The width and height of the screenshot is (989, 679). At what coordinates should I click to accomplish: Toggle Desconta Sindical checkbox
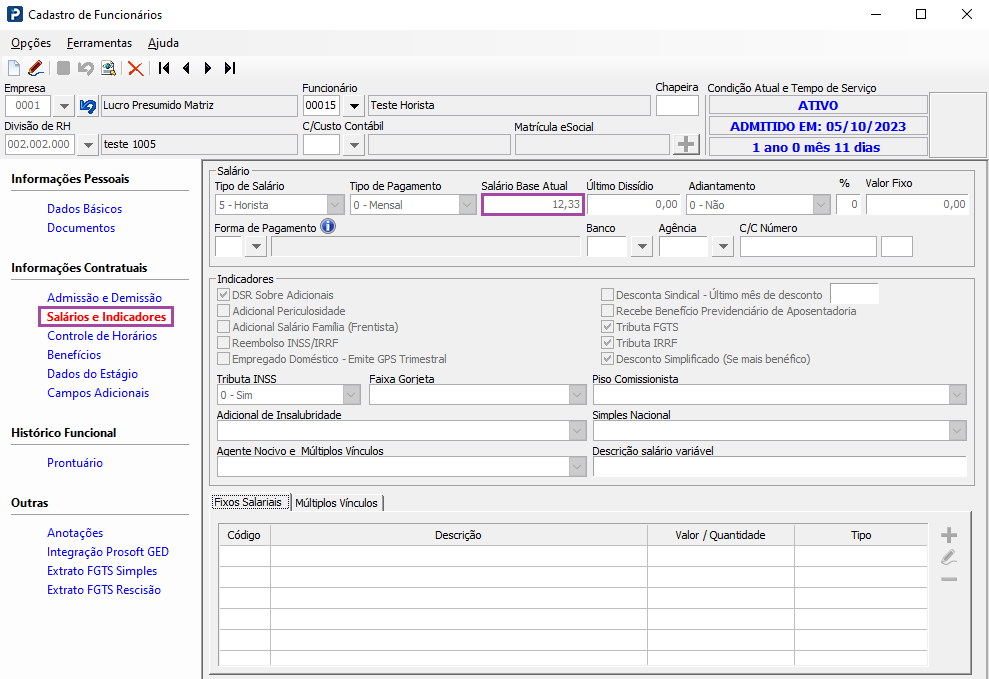(x=607, y=295)
